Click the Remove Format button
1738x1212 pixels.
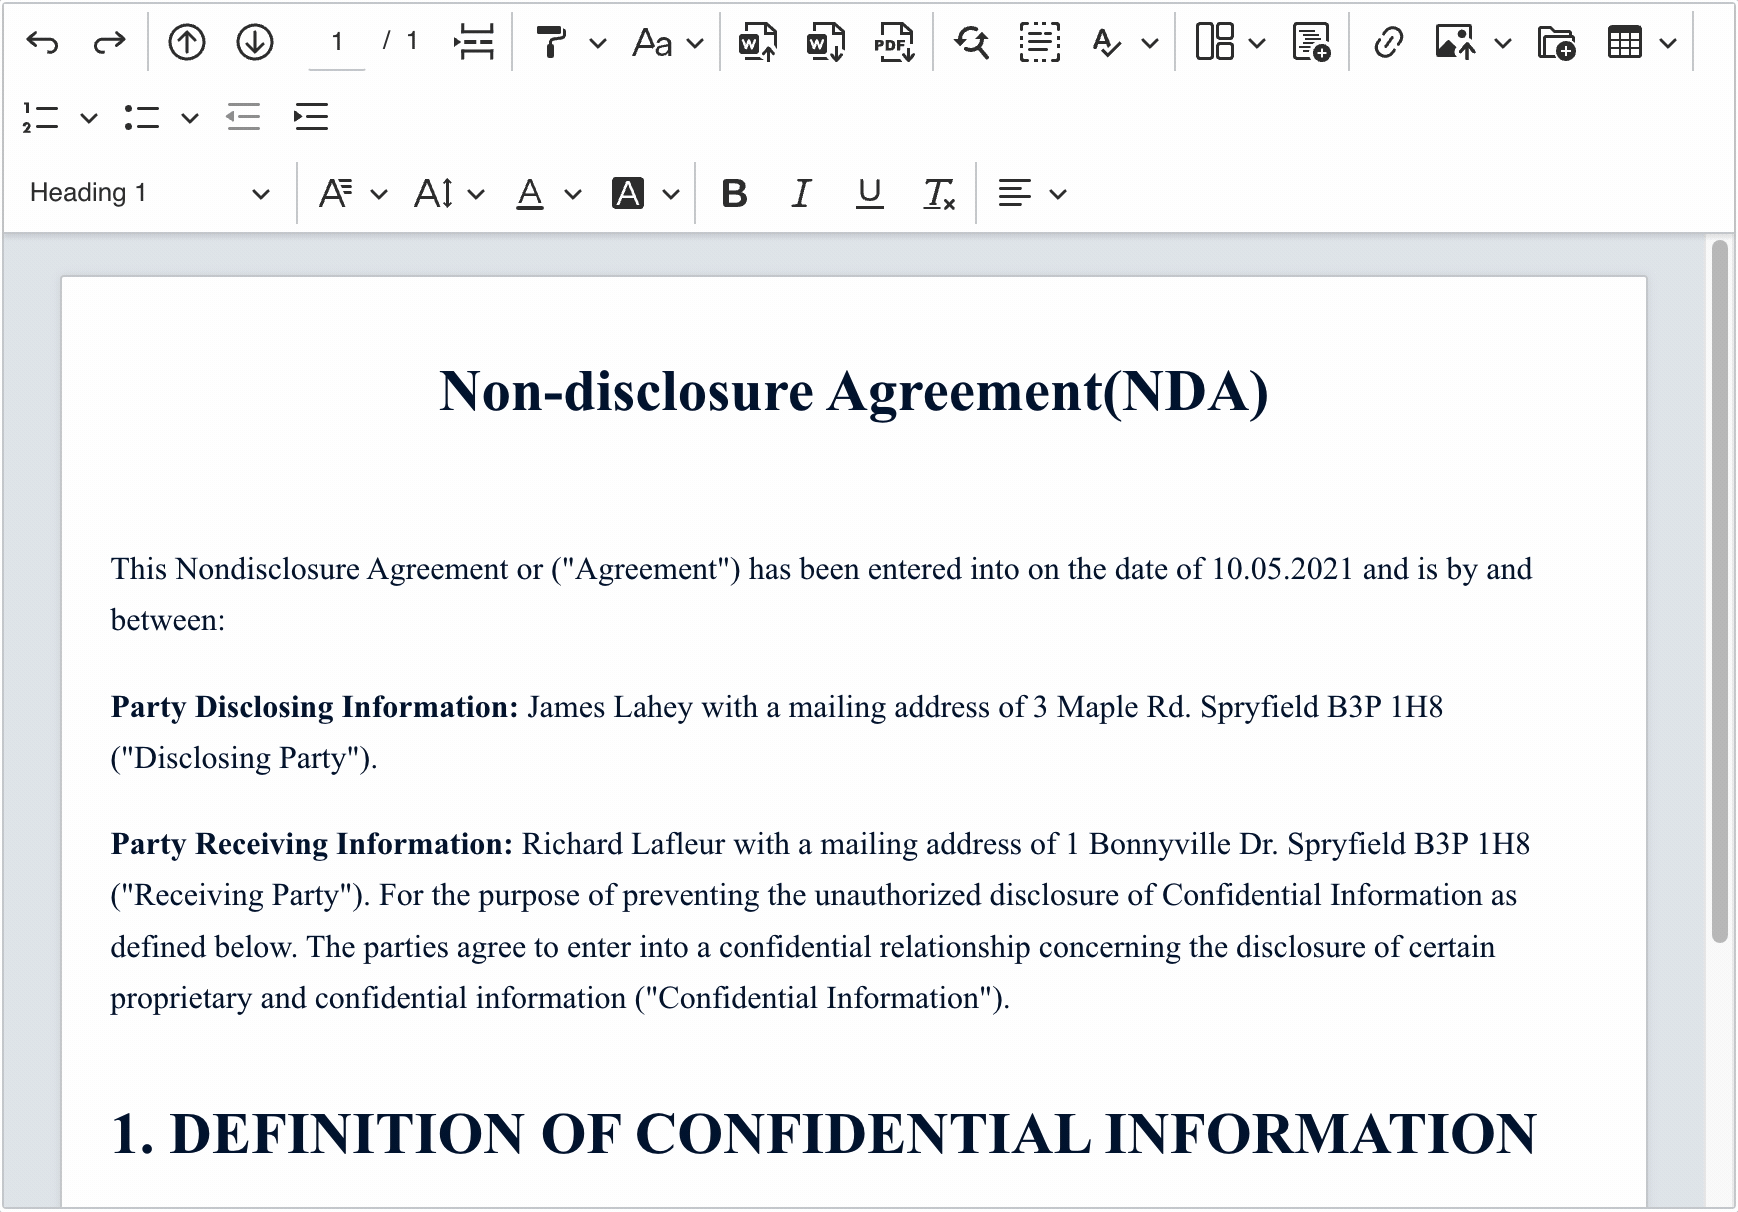(938, 193)
